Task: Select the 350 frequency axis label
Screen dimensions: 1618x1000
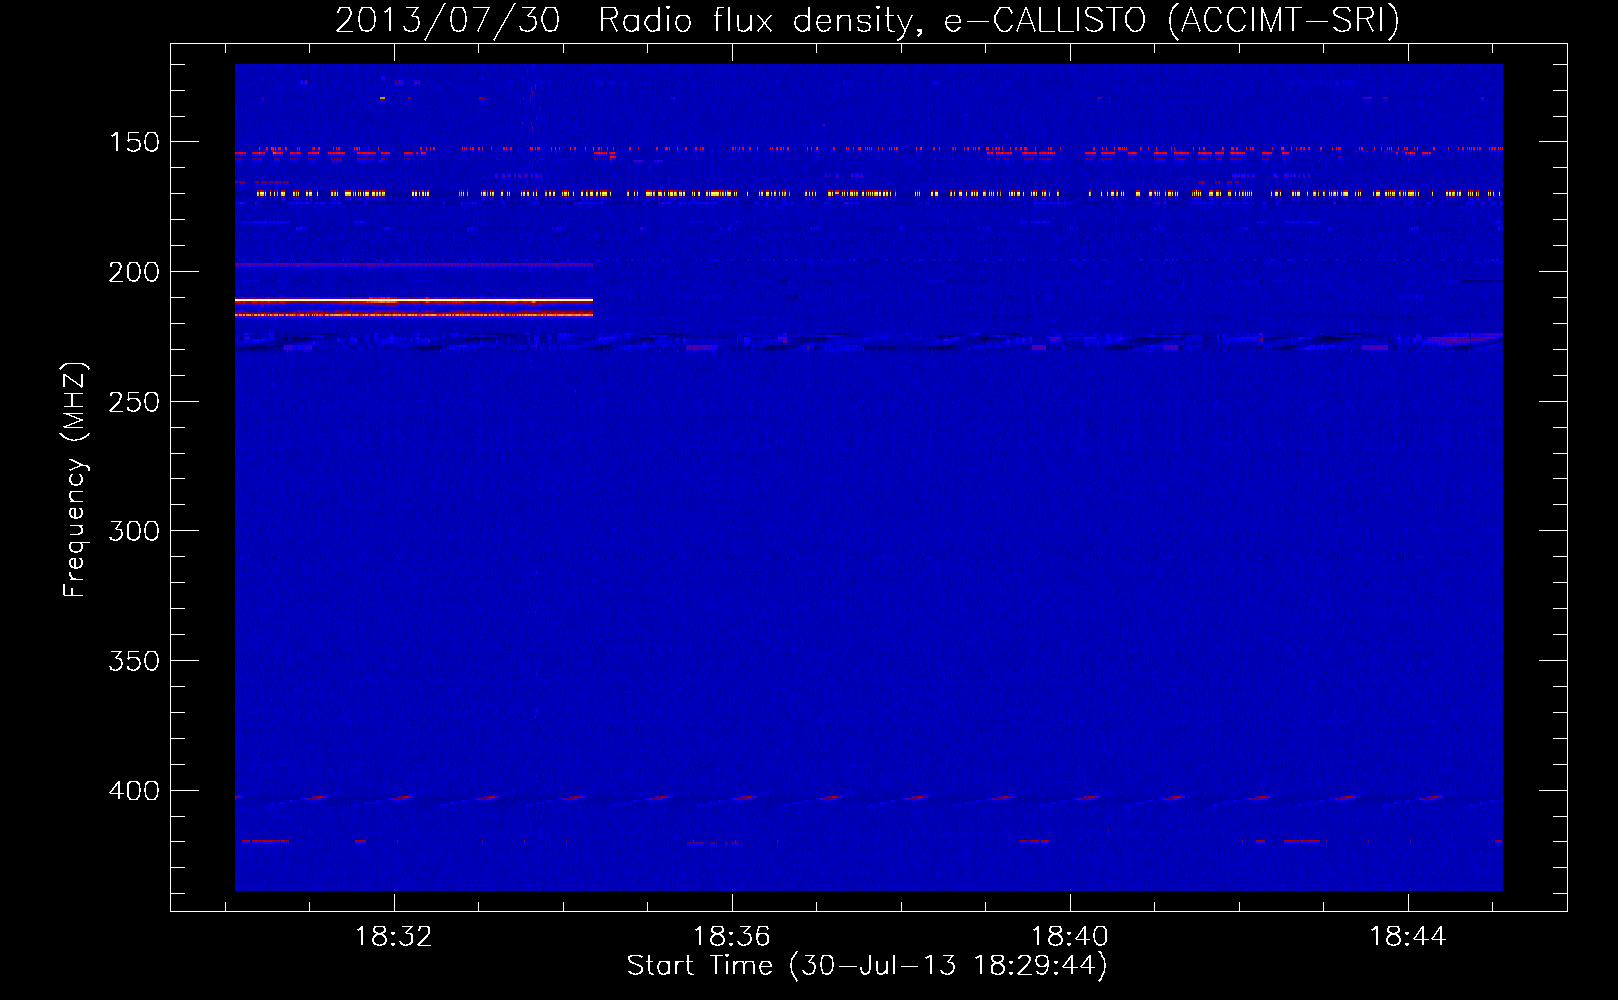Action: [134, 661]
